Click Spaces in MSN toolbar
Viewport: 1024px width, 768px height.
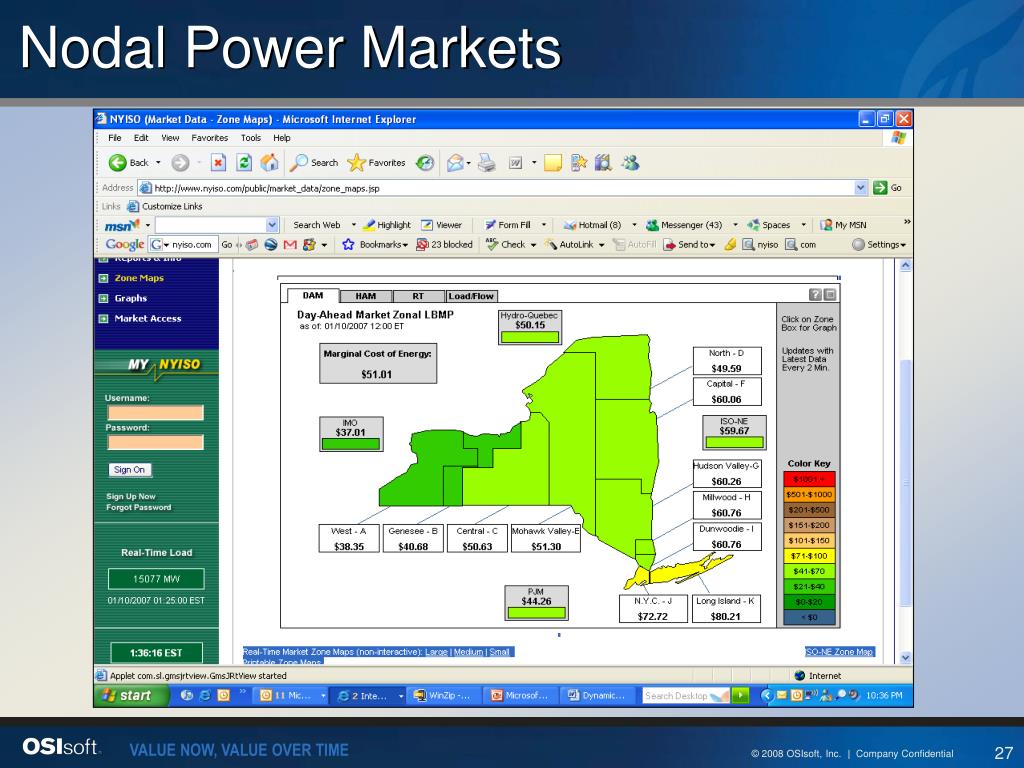pos(769,225)
